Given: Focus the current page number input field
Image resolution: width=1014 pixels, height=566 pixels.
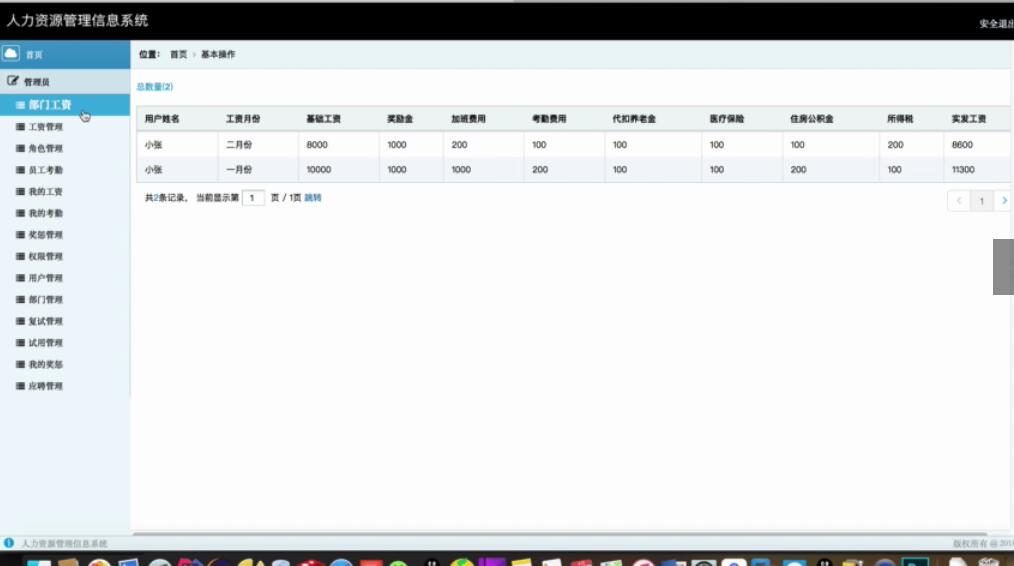Looking at the screenshot, I should (x=253, y=198).
